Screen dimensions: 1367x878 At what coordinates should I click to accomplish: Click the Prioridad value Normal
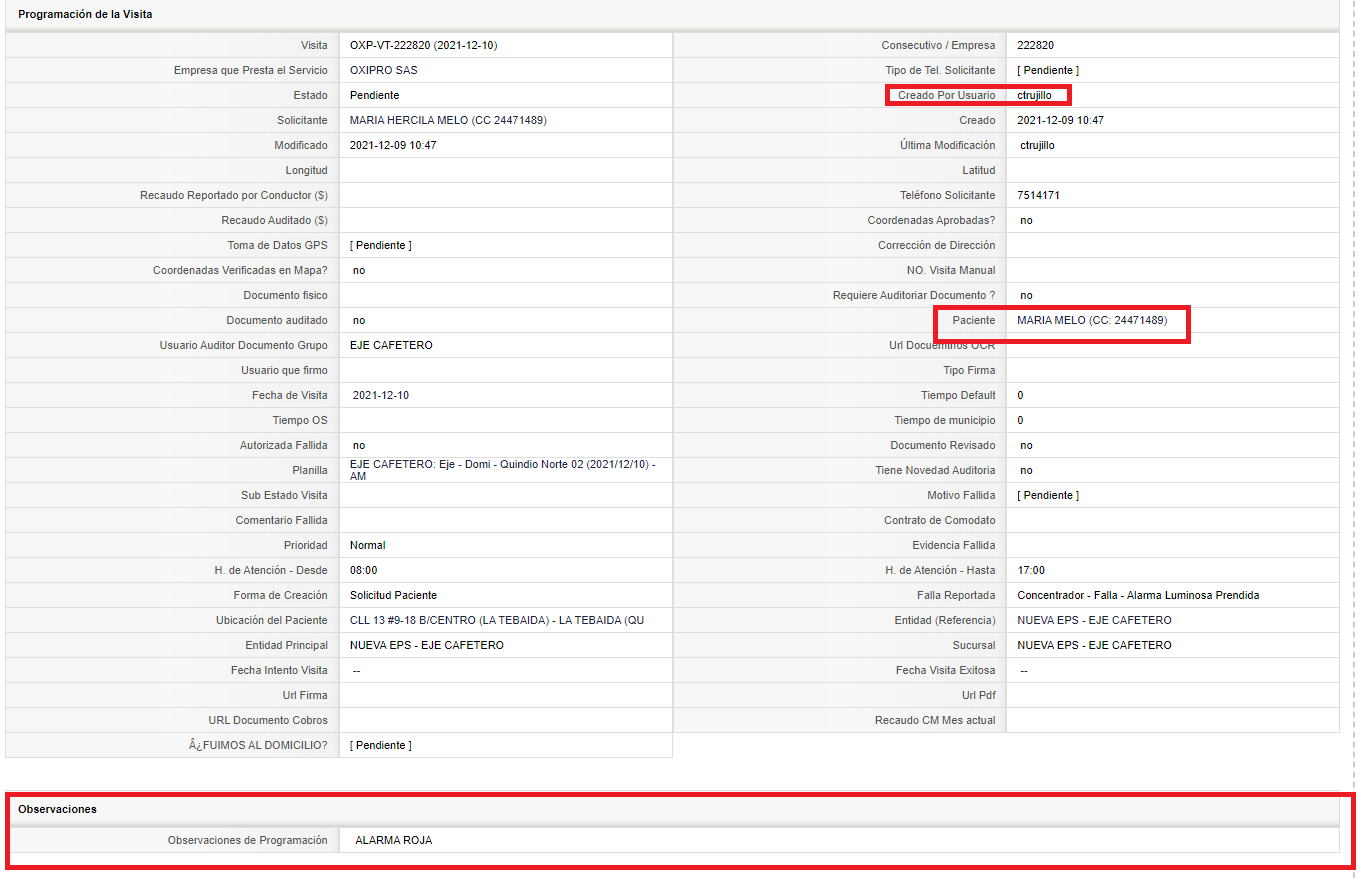coord(367,545)
